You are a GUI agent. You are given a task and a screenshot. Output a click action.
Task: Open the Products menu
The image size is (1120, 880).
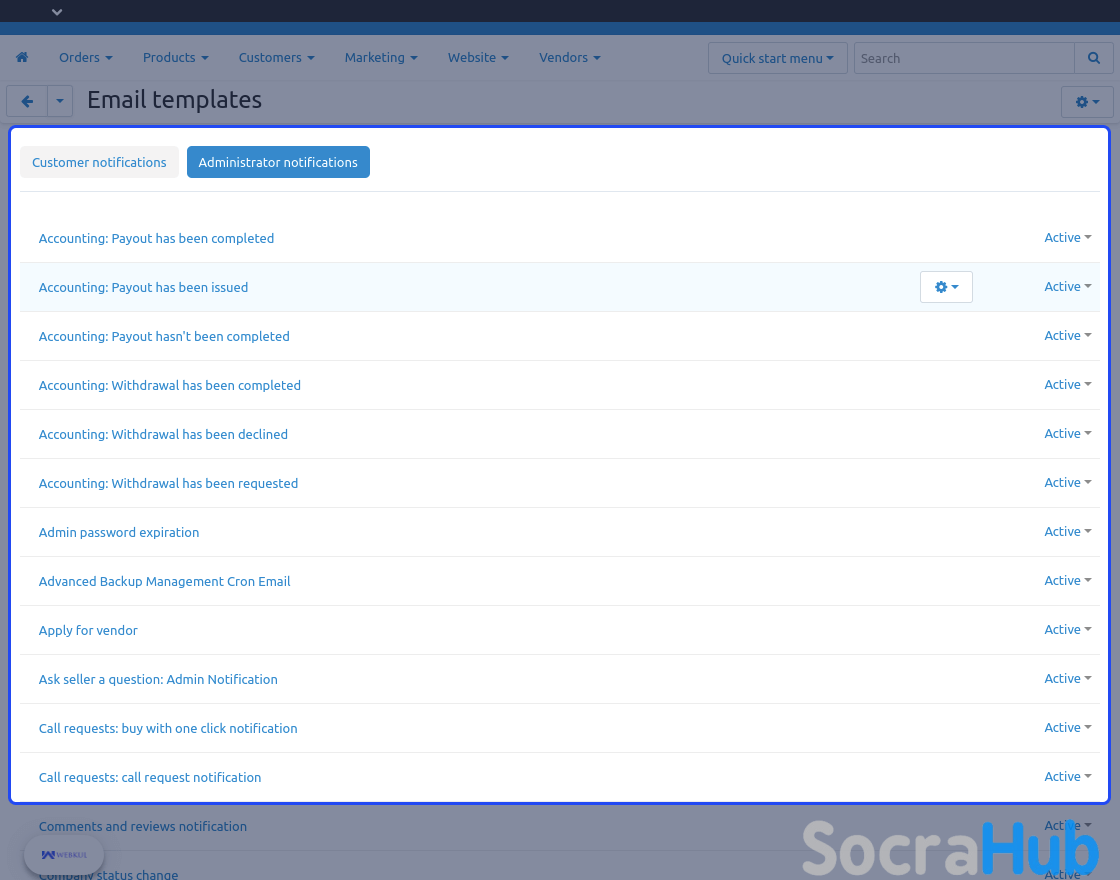176,57
